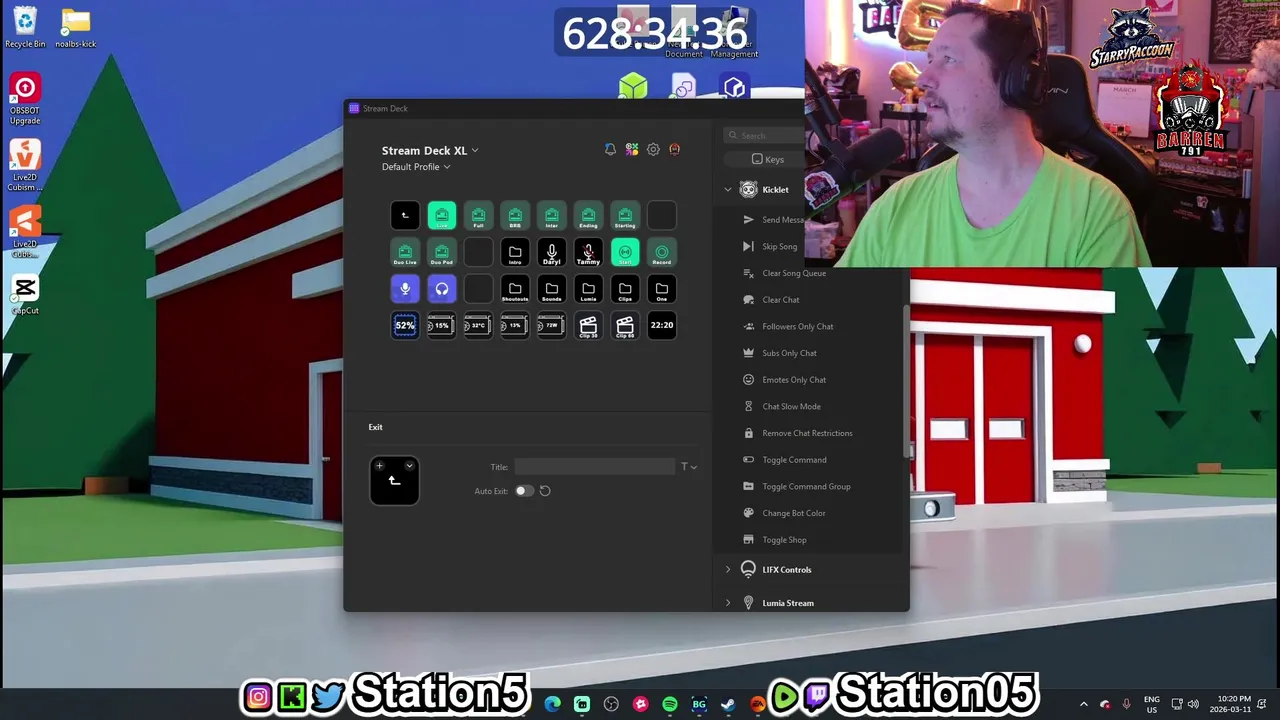Expand the Lumia Stream category
This screenshot has width=1280, height=720.
(728, 603)
